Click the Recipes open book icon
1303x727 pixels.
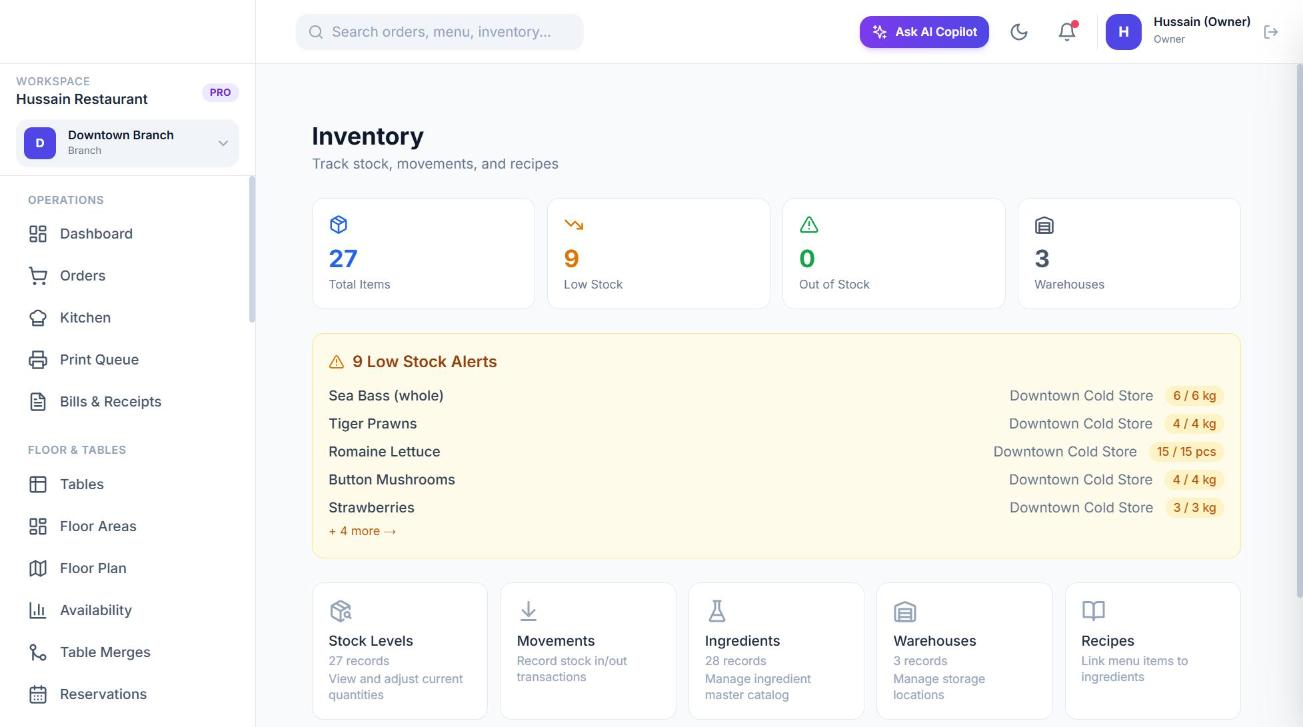(1093, 611)
